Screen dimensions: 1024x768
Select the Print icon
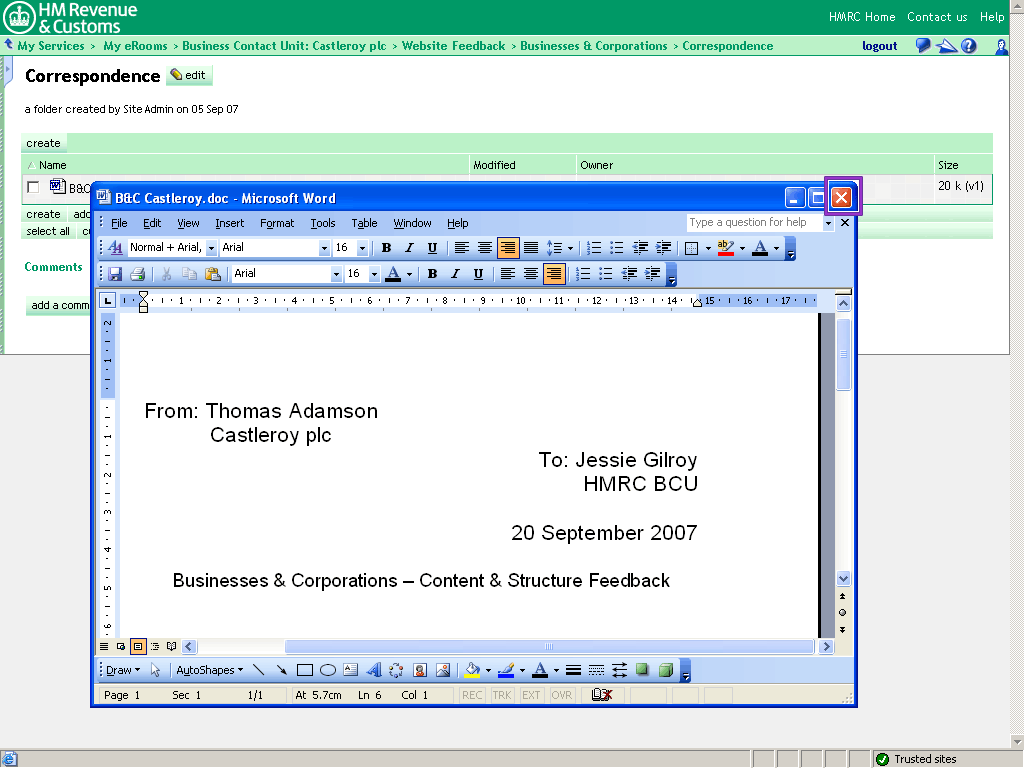coord(138,274)
